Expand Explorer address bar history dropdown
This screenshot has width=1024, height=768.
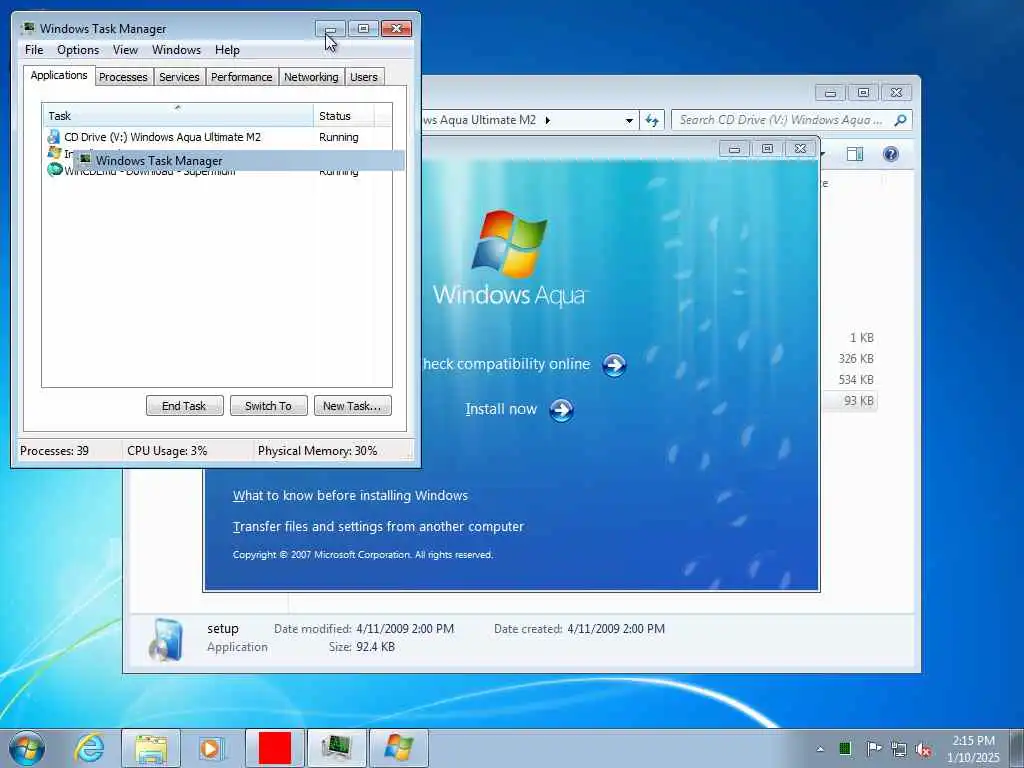click(x=629, y=120)
